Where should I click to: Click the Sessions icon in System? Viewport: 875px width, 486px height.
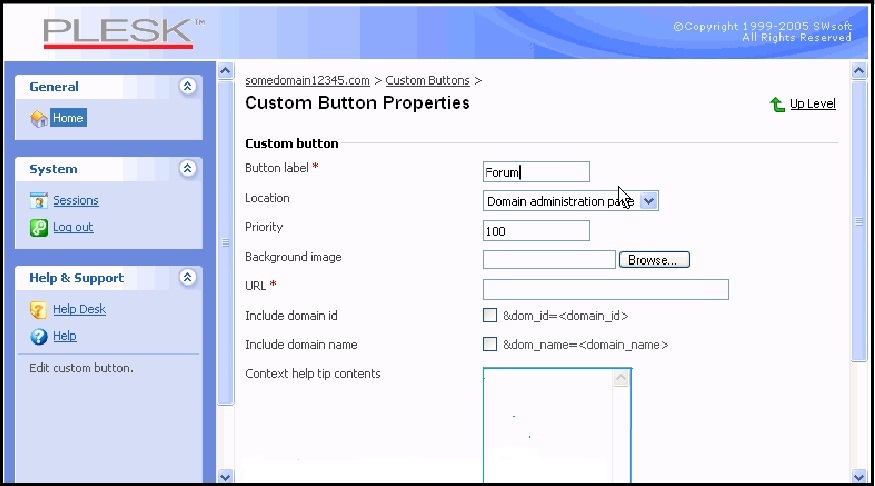39,201
